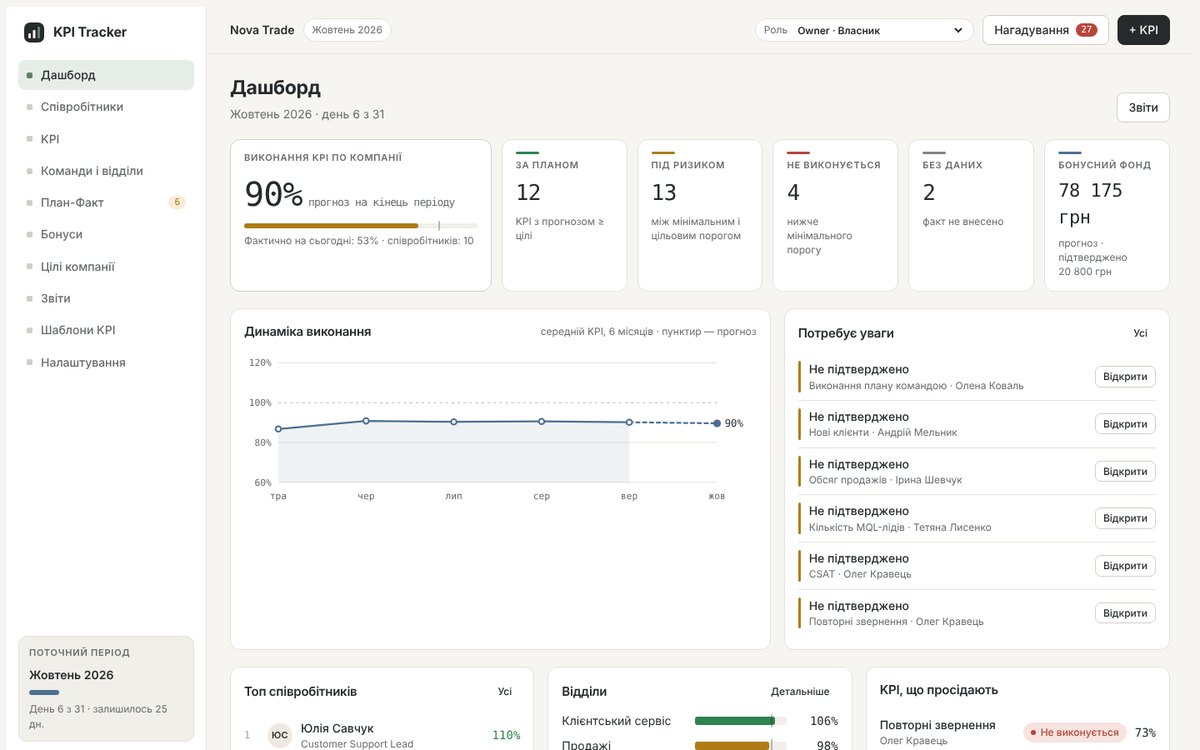The image size is (1200, 750).
Task: Click the тра data point on chart
Action: [278, 429]
